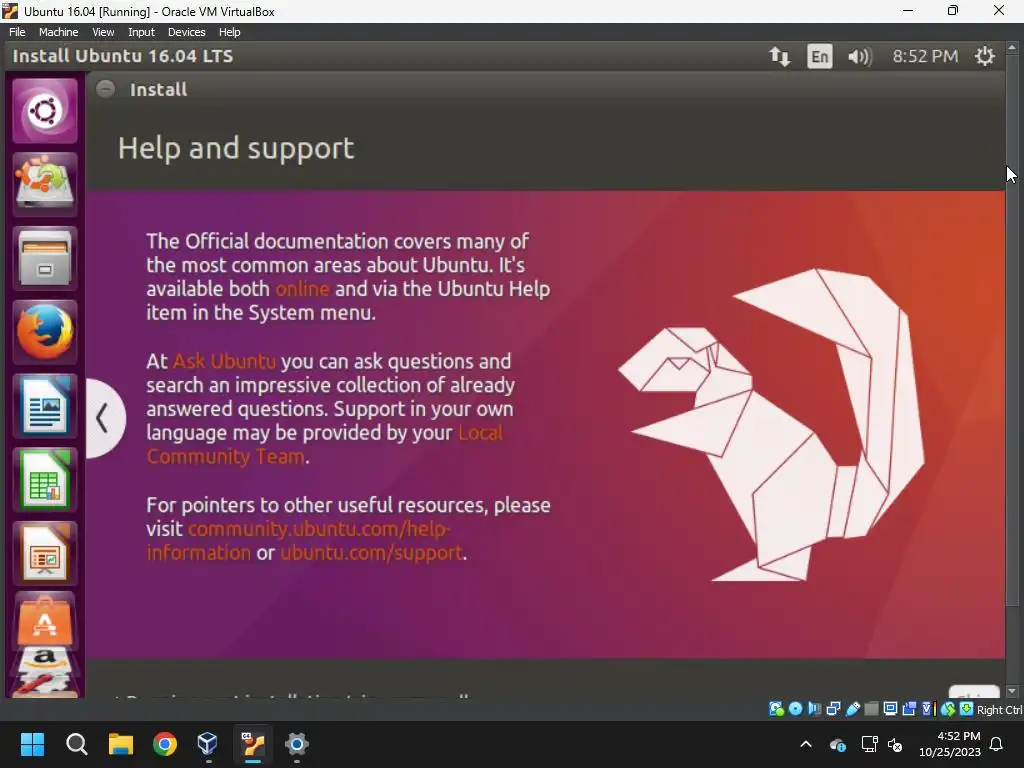This screenshot has width=1024, height=768.
Task: Open the sound volume indicator
Action: (859, 57)
